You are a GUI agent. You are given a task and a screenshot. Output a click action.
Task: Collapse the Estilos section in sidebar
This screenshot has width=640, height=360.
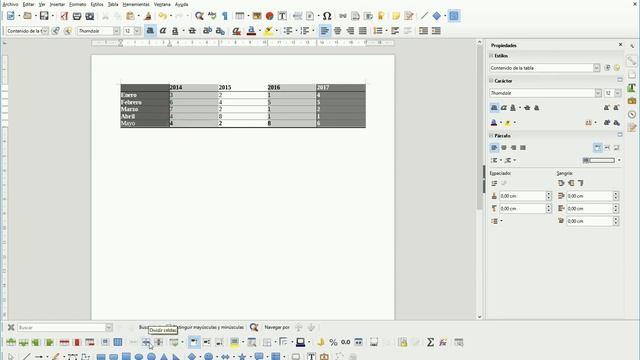click(x=491, y=56)
